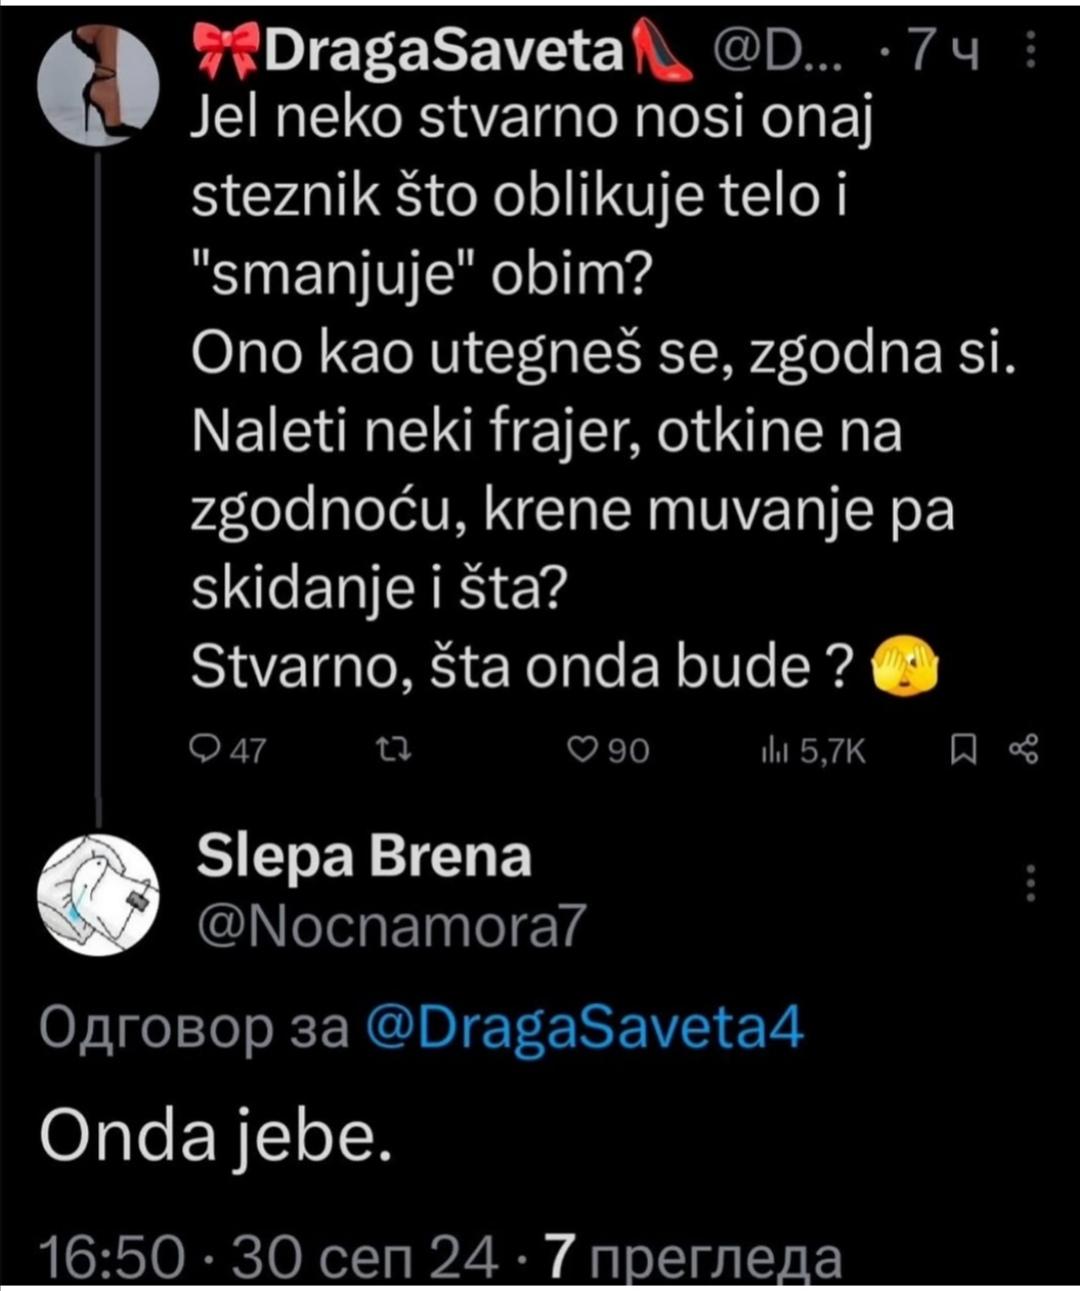The image size is (1080, 1291).
Task: Follow the @DragaSaveta4 mention link
Action: [x=585, y=1027]
